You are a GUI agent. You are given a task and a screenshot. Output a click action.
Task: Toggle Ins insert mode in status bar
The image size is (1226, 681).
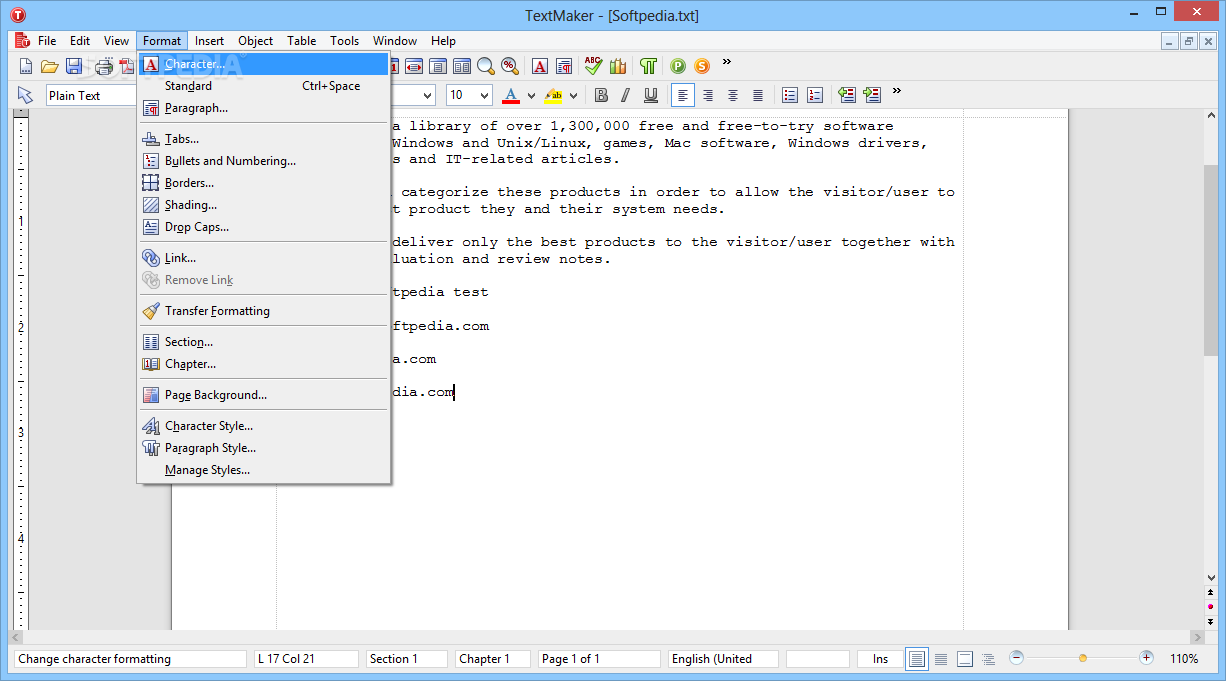[880, 659]
